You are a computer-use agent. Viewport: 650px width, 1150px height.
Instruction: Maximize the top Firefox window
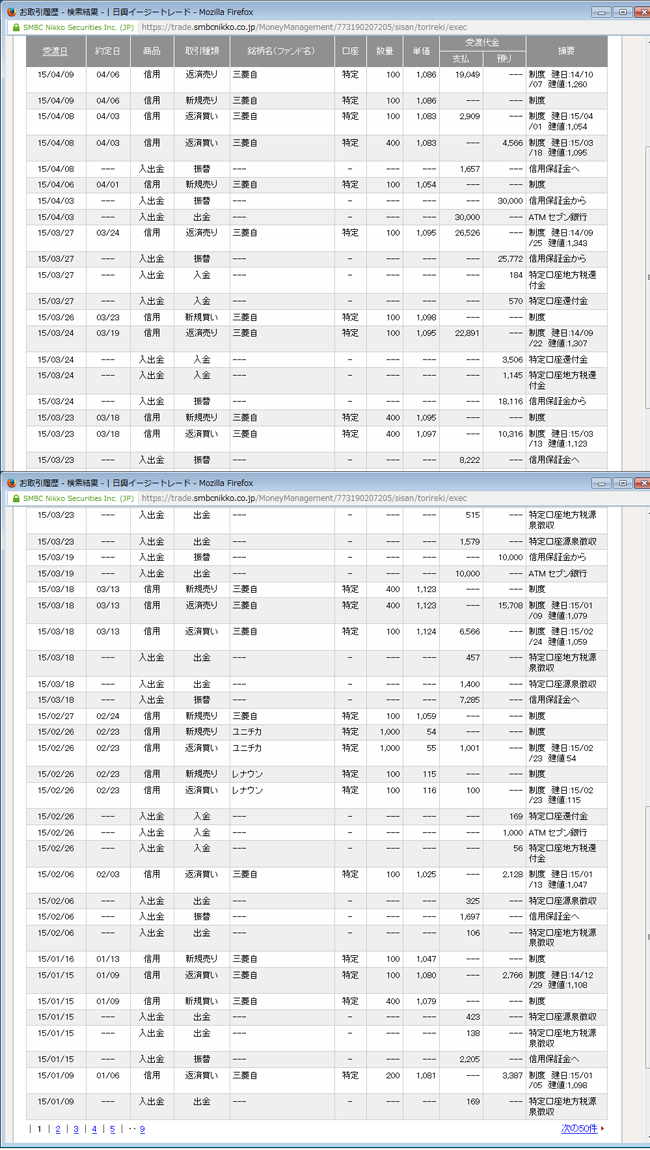[623, 12]
